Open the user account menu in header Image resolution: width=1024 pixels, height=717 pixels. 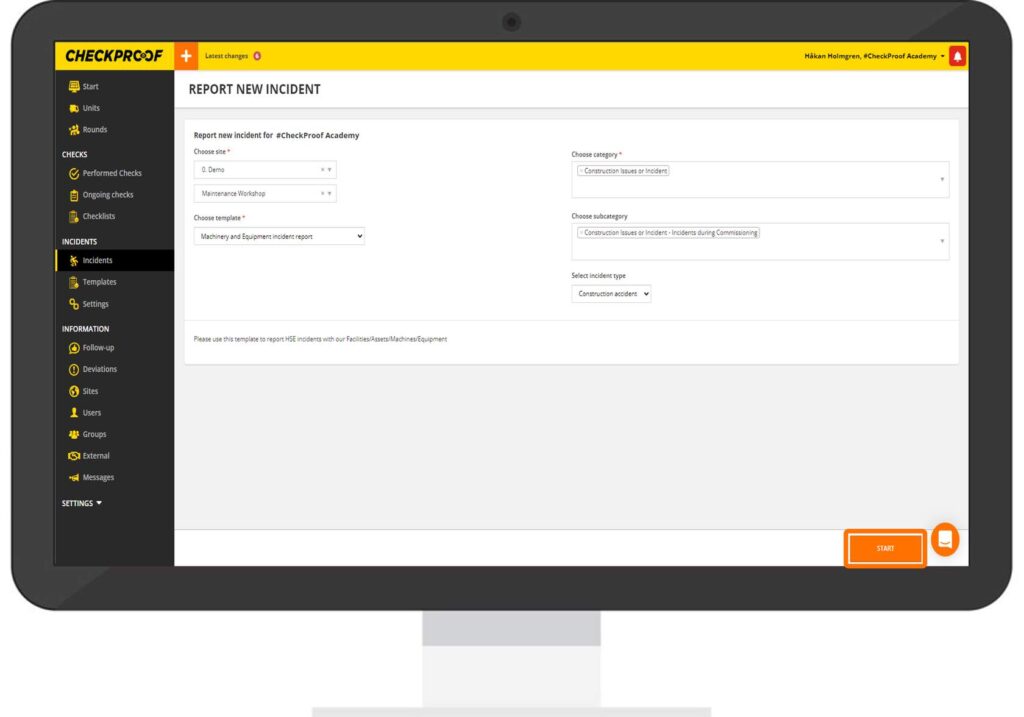point(873,56)
